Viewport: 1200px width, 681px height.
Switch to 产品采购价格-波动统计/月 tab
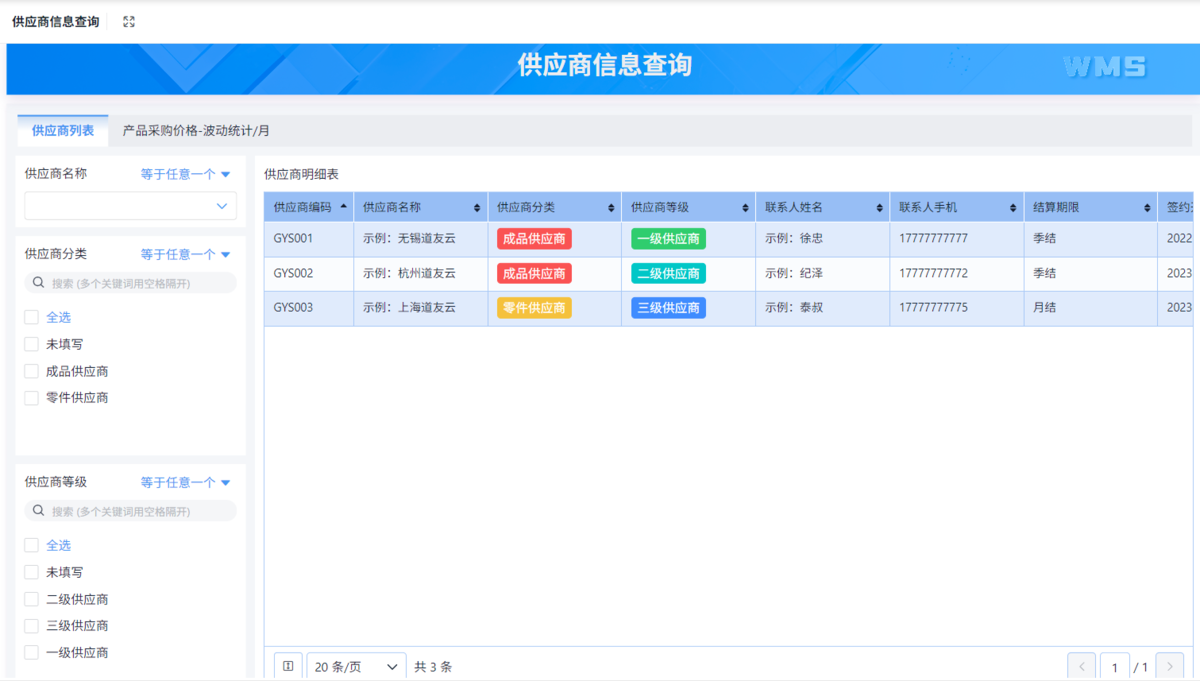(x=196, y=130)
